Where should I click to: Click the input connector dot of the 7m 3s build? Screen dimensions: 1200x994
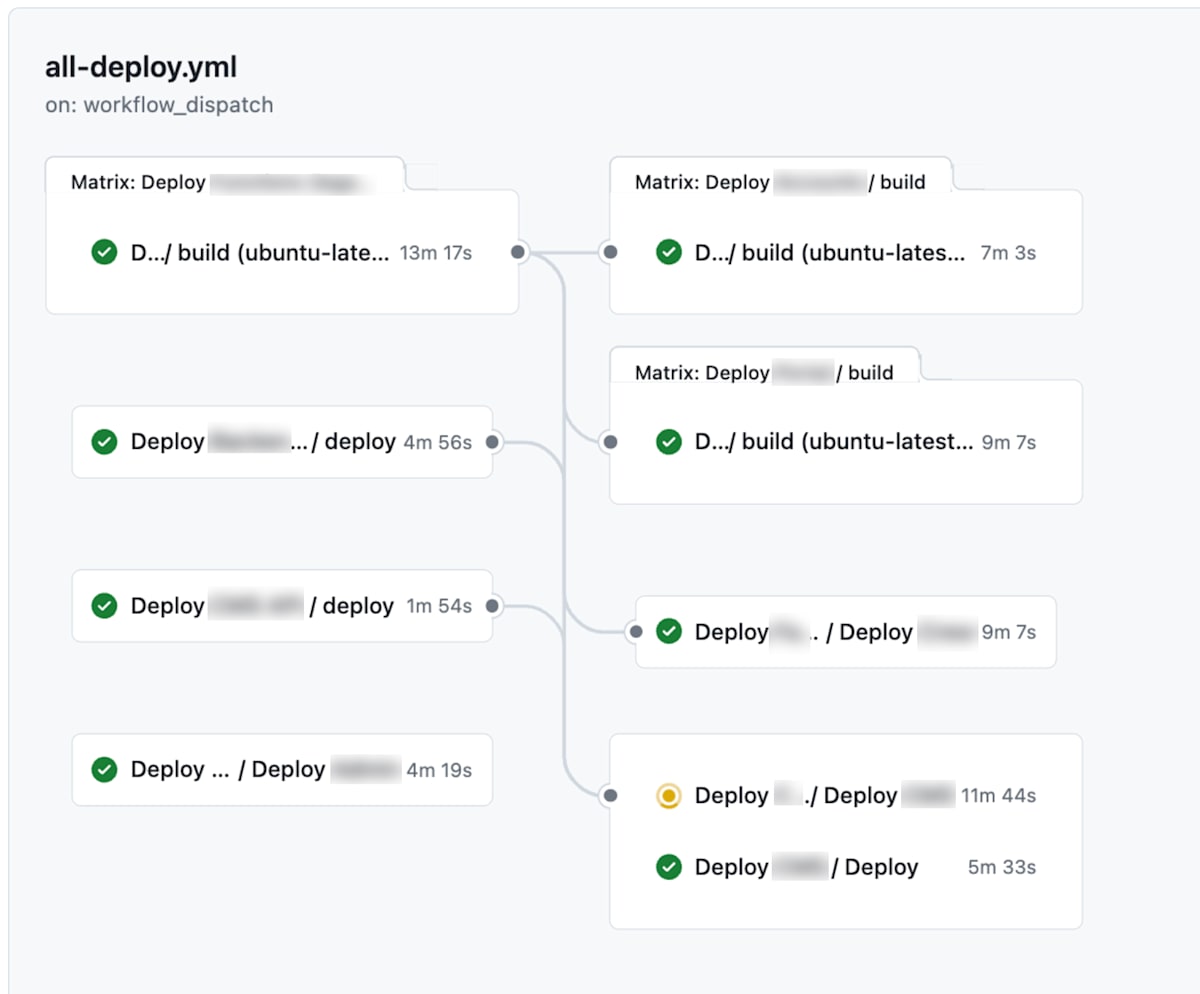click(x=610, y=253)
